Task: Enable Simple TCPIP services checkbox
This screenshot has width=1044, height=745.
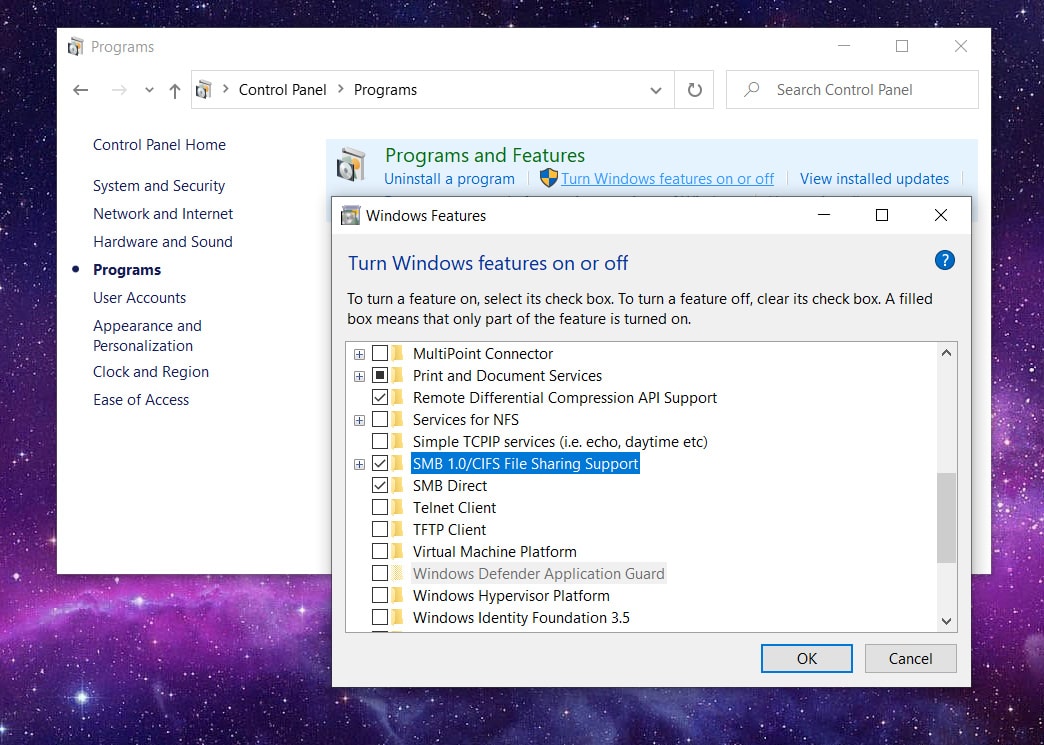Action: coord(380,441)
